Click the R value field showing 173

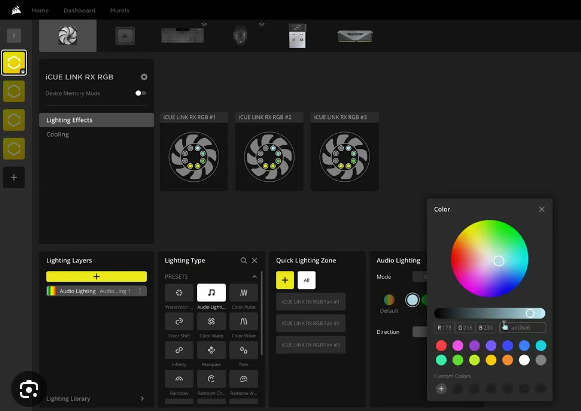444,328
